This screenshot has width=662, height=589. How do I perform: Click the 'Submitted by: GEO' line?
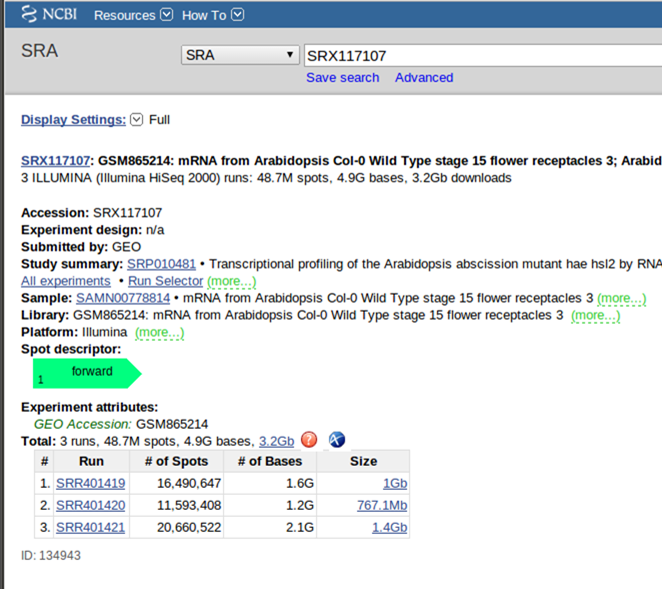tap(81, 247)
